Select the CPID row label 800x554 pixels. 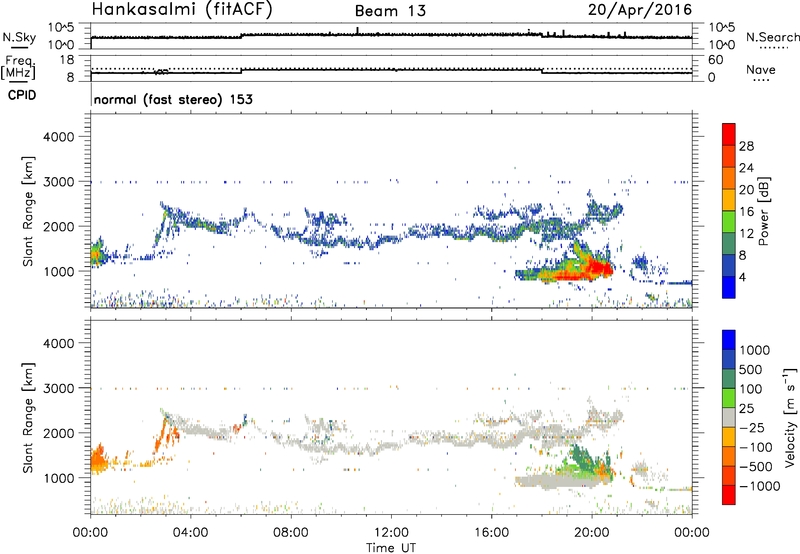(x=22, y=95)
